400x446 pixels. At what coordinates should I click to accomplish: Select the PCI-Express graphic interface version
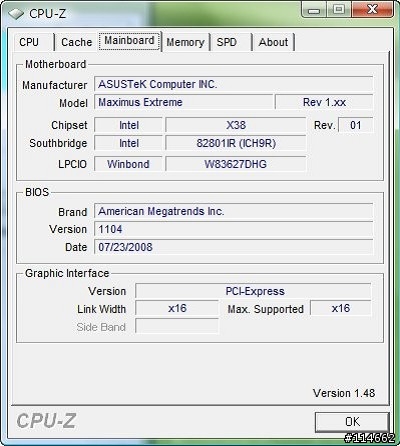pyautogui.click(x=253, y=291)
